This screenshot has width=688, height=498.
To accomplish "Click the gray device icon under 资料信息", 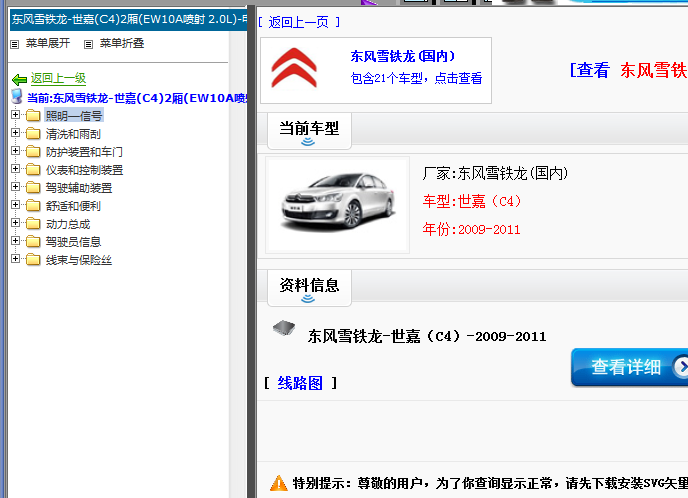I will coord(284,328).
